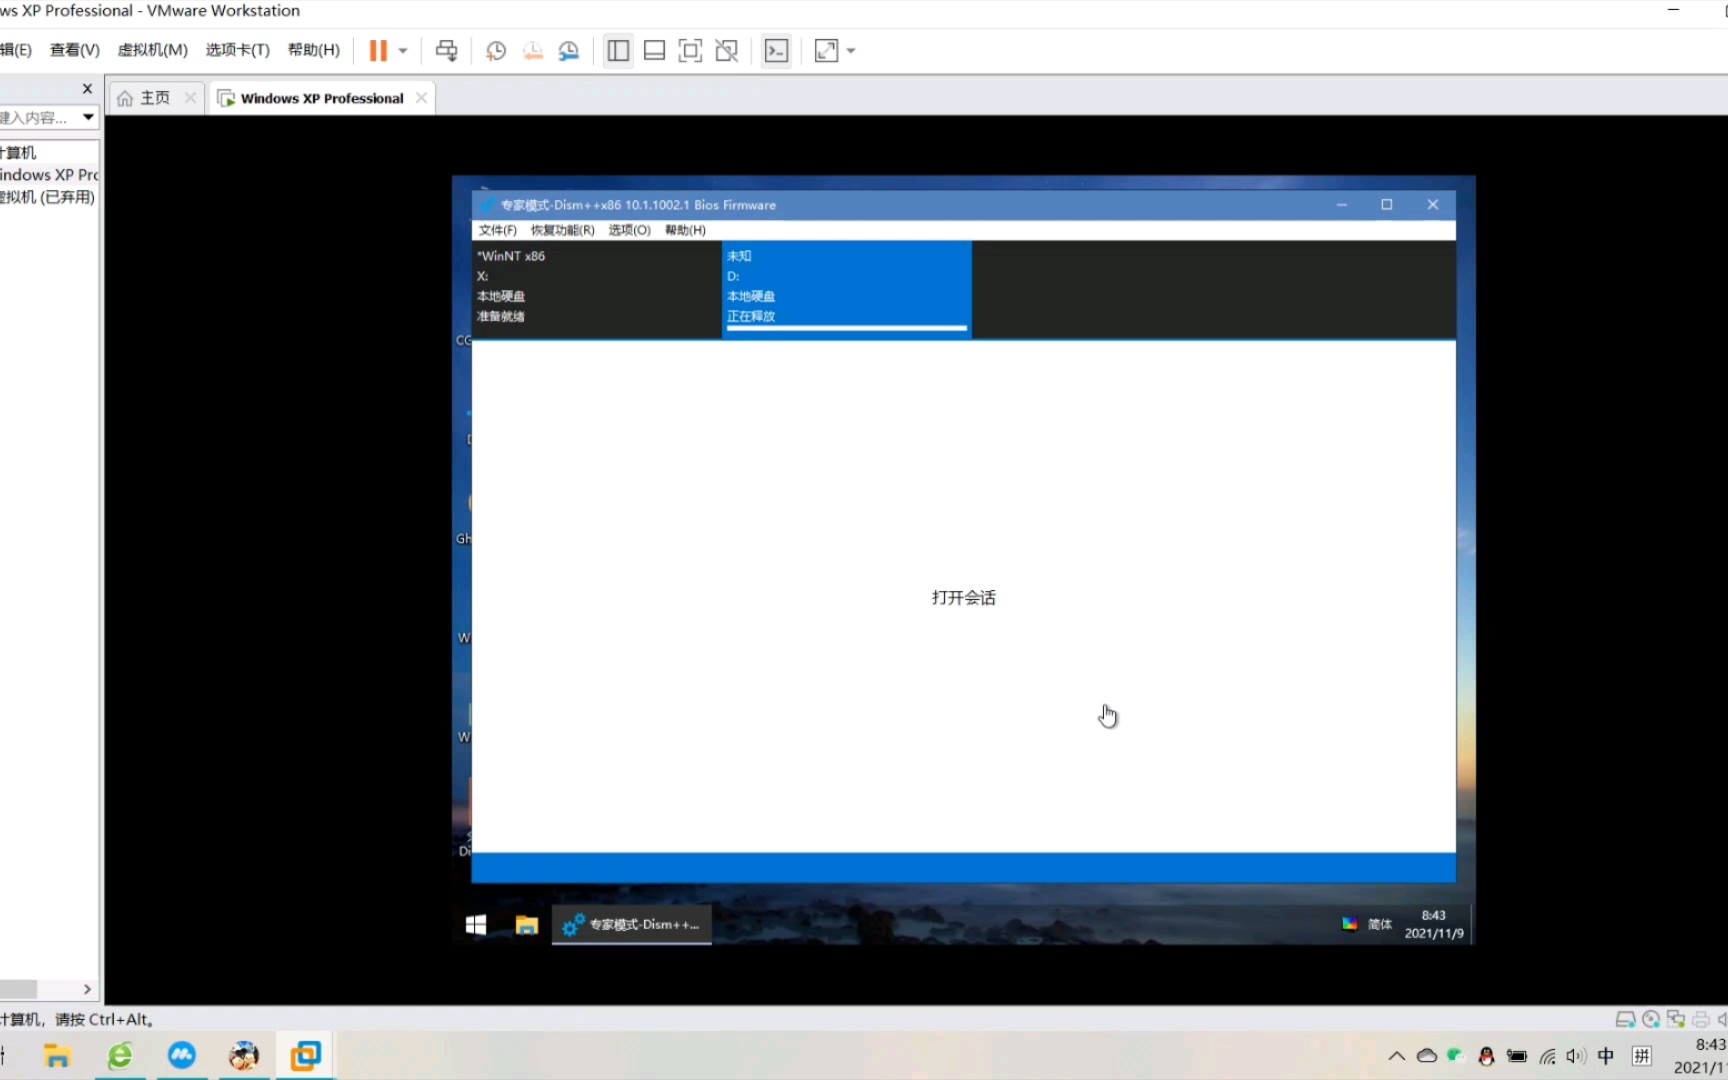The height and width of the screenshot is (1080, 1728).
Task: Toggle free stretch of the guest display
Action: [726, 50]
